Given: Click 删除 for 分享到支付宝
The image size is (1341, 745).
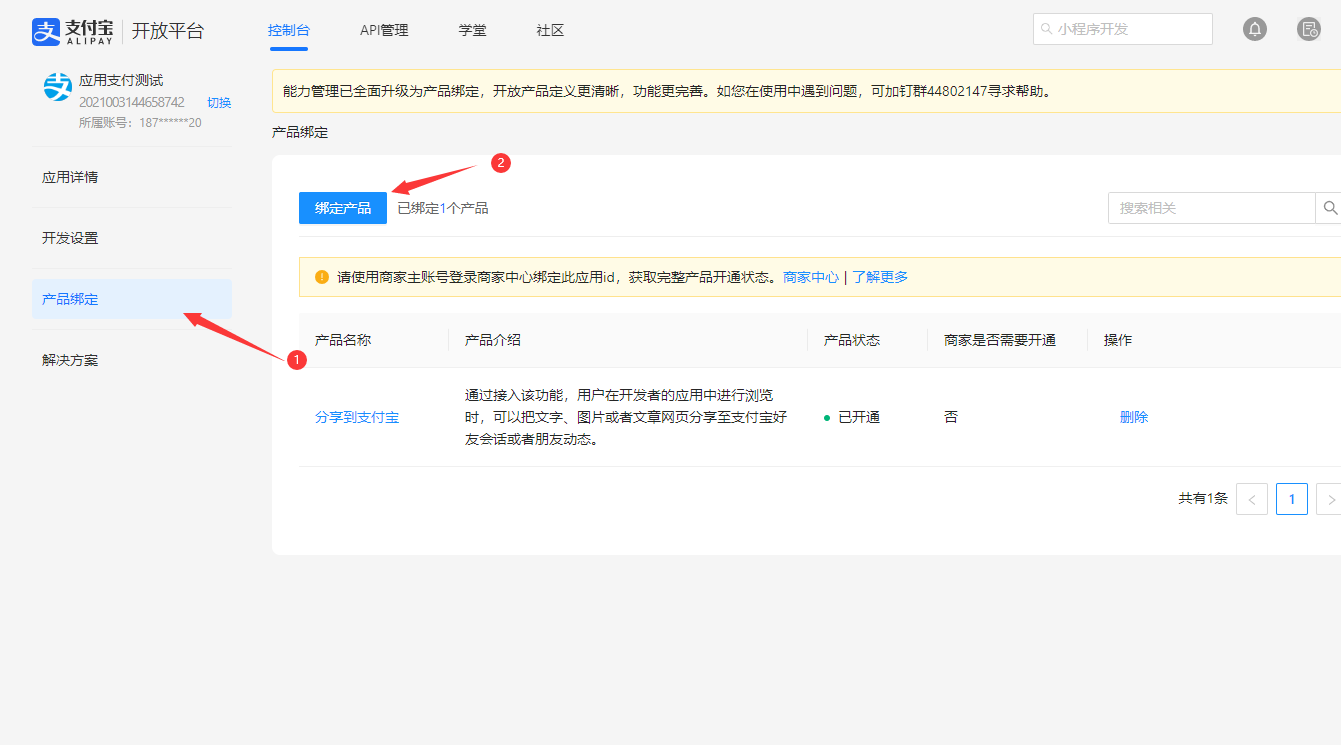Looking at the screenshot, I should pos(1134,417).
